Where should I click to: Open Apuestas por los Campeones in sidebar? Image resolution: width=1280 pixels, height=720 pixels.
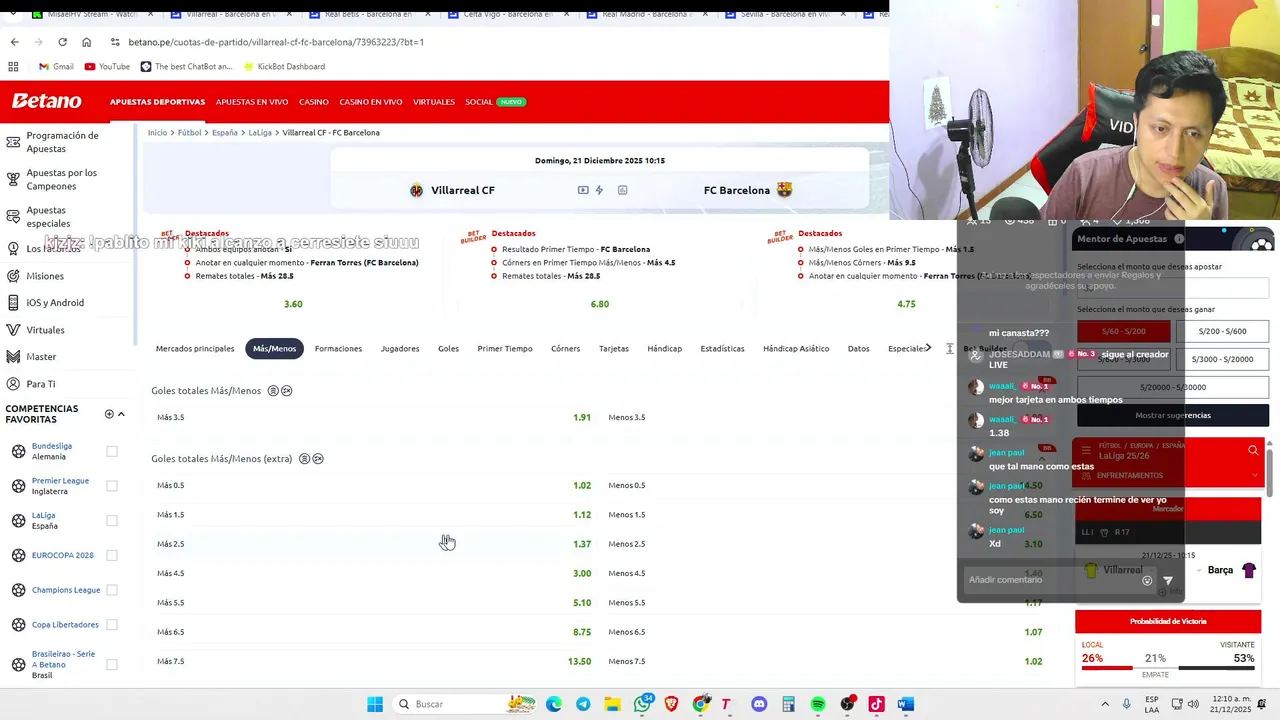click(61, 179)
